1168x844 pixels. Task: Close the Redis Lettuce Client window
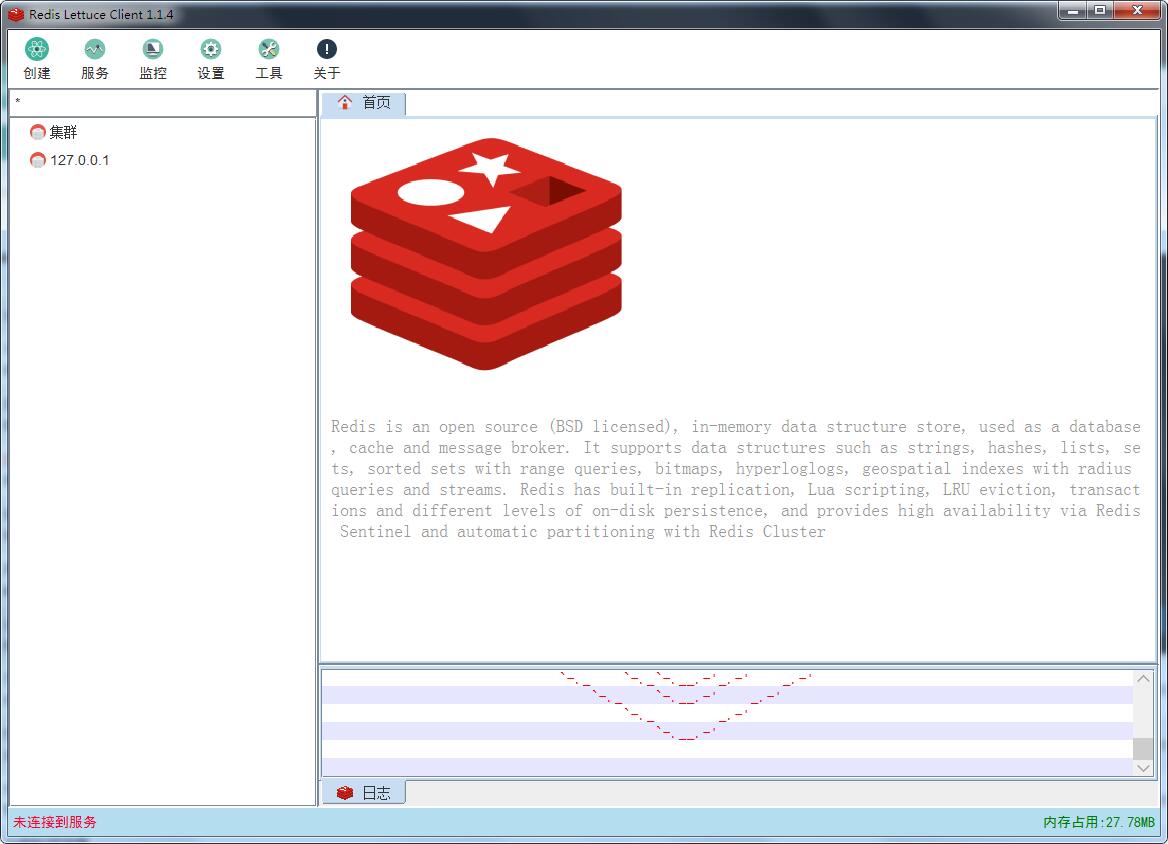(1137, 10)
